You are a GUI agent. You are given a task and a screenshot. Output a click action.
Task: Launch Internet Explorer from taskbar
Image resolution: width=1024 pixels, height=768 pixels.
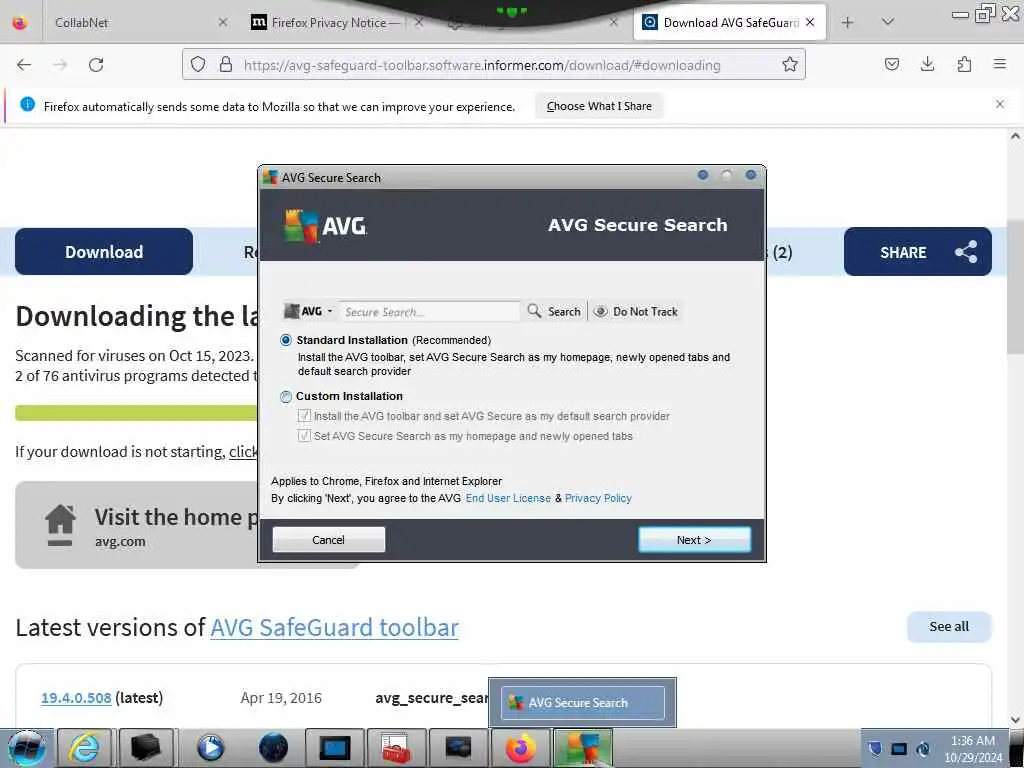click(x=84, y=748)
